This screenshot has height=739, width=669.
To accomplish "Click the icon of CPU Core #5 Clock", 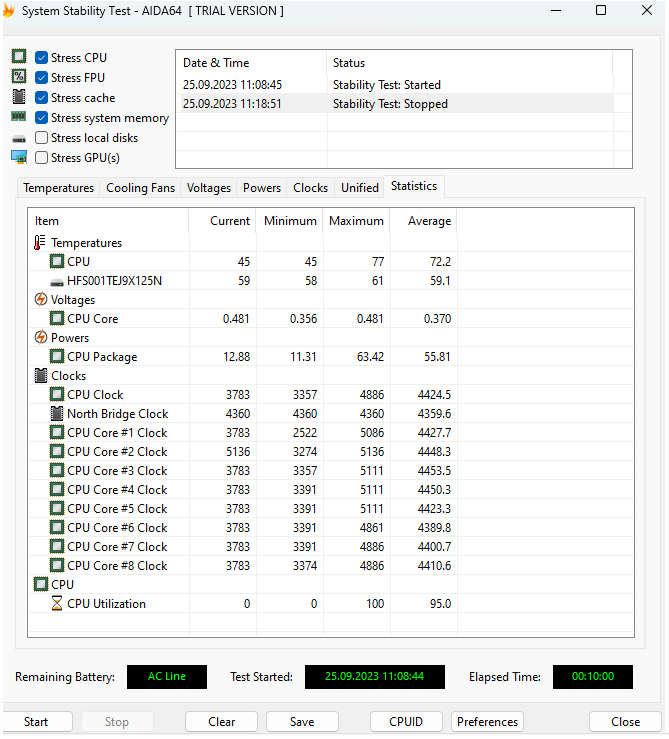I will 57,508.
